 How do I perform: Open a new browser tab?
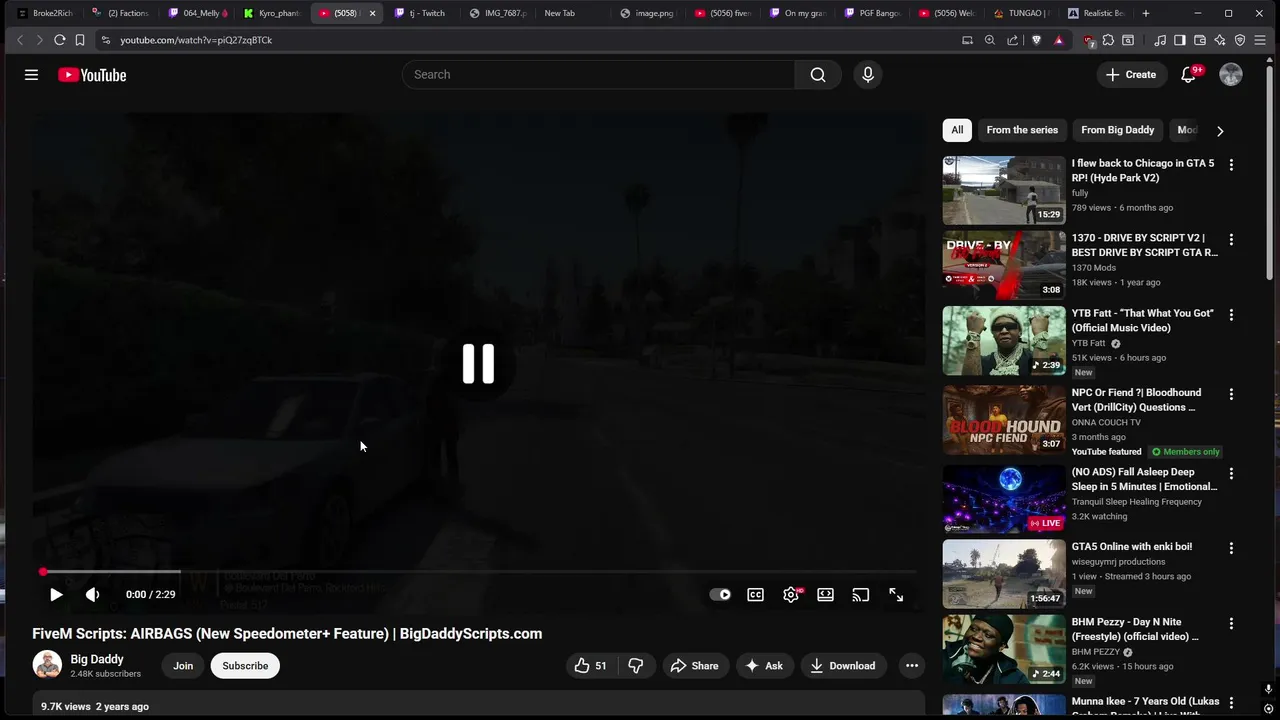(1146, 13)
